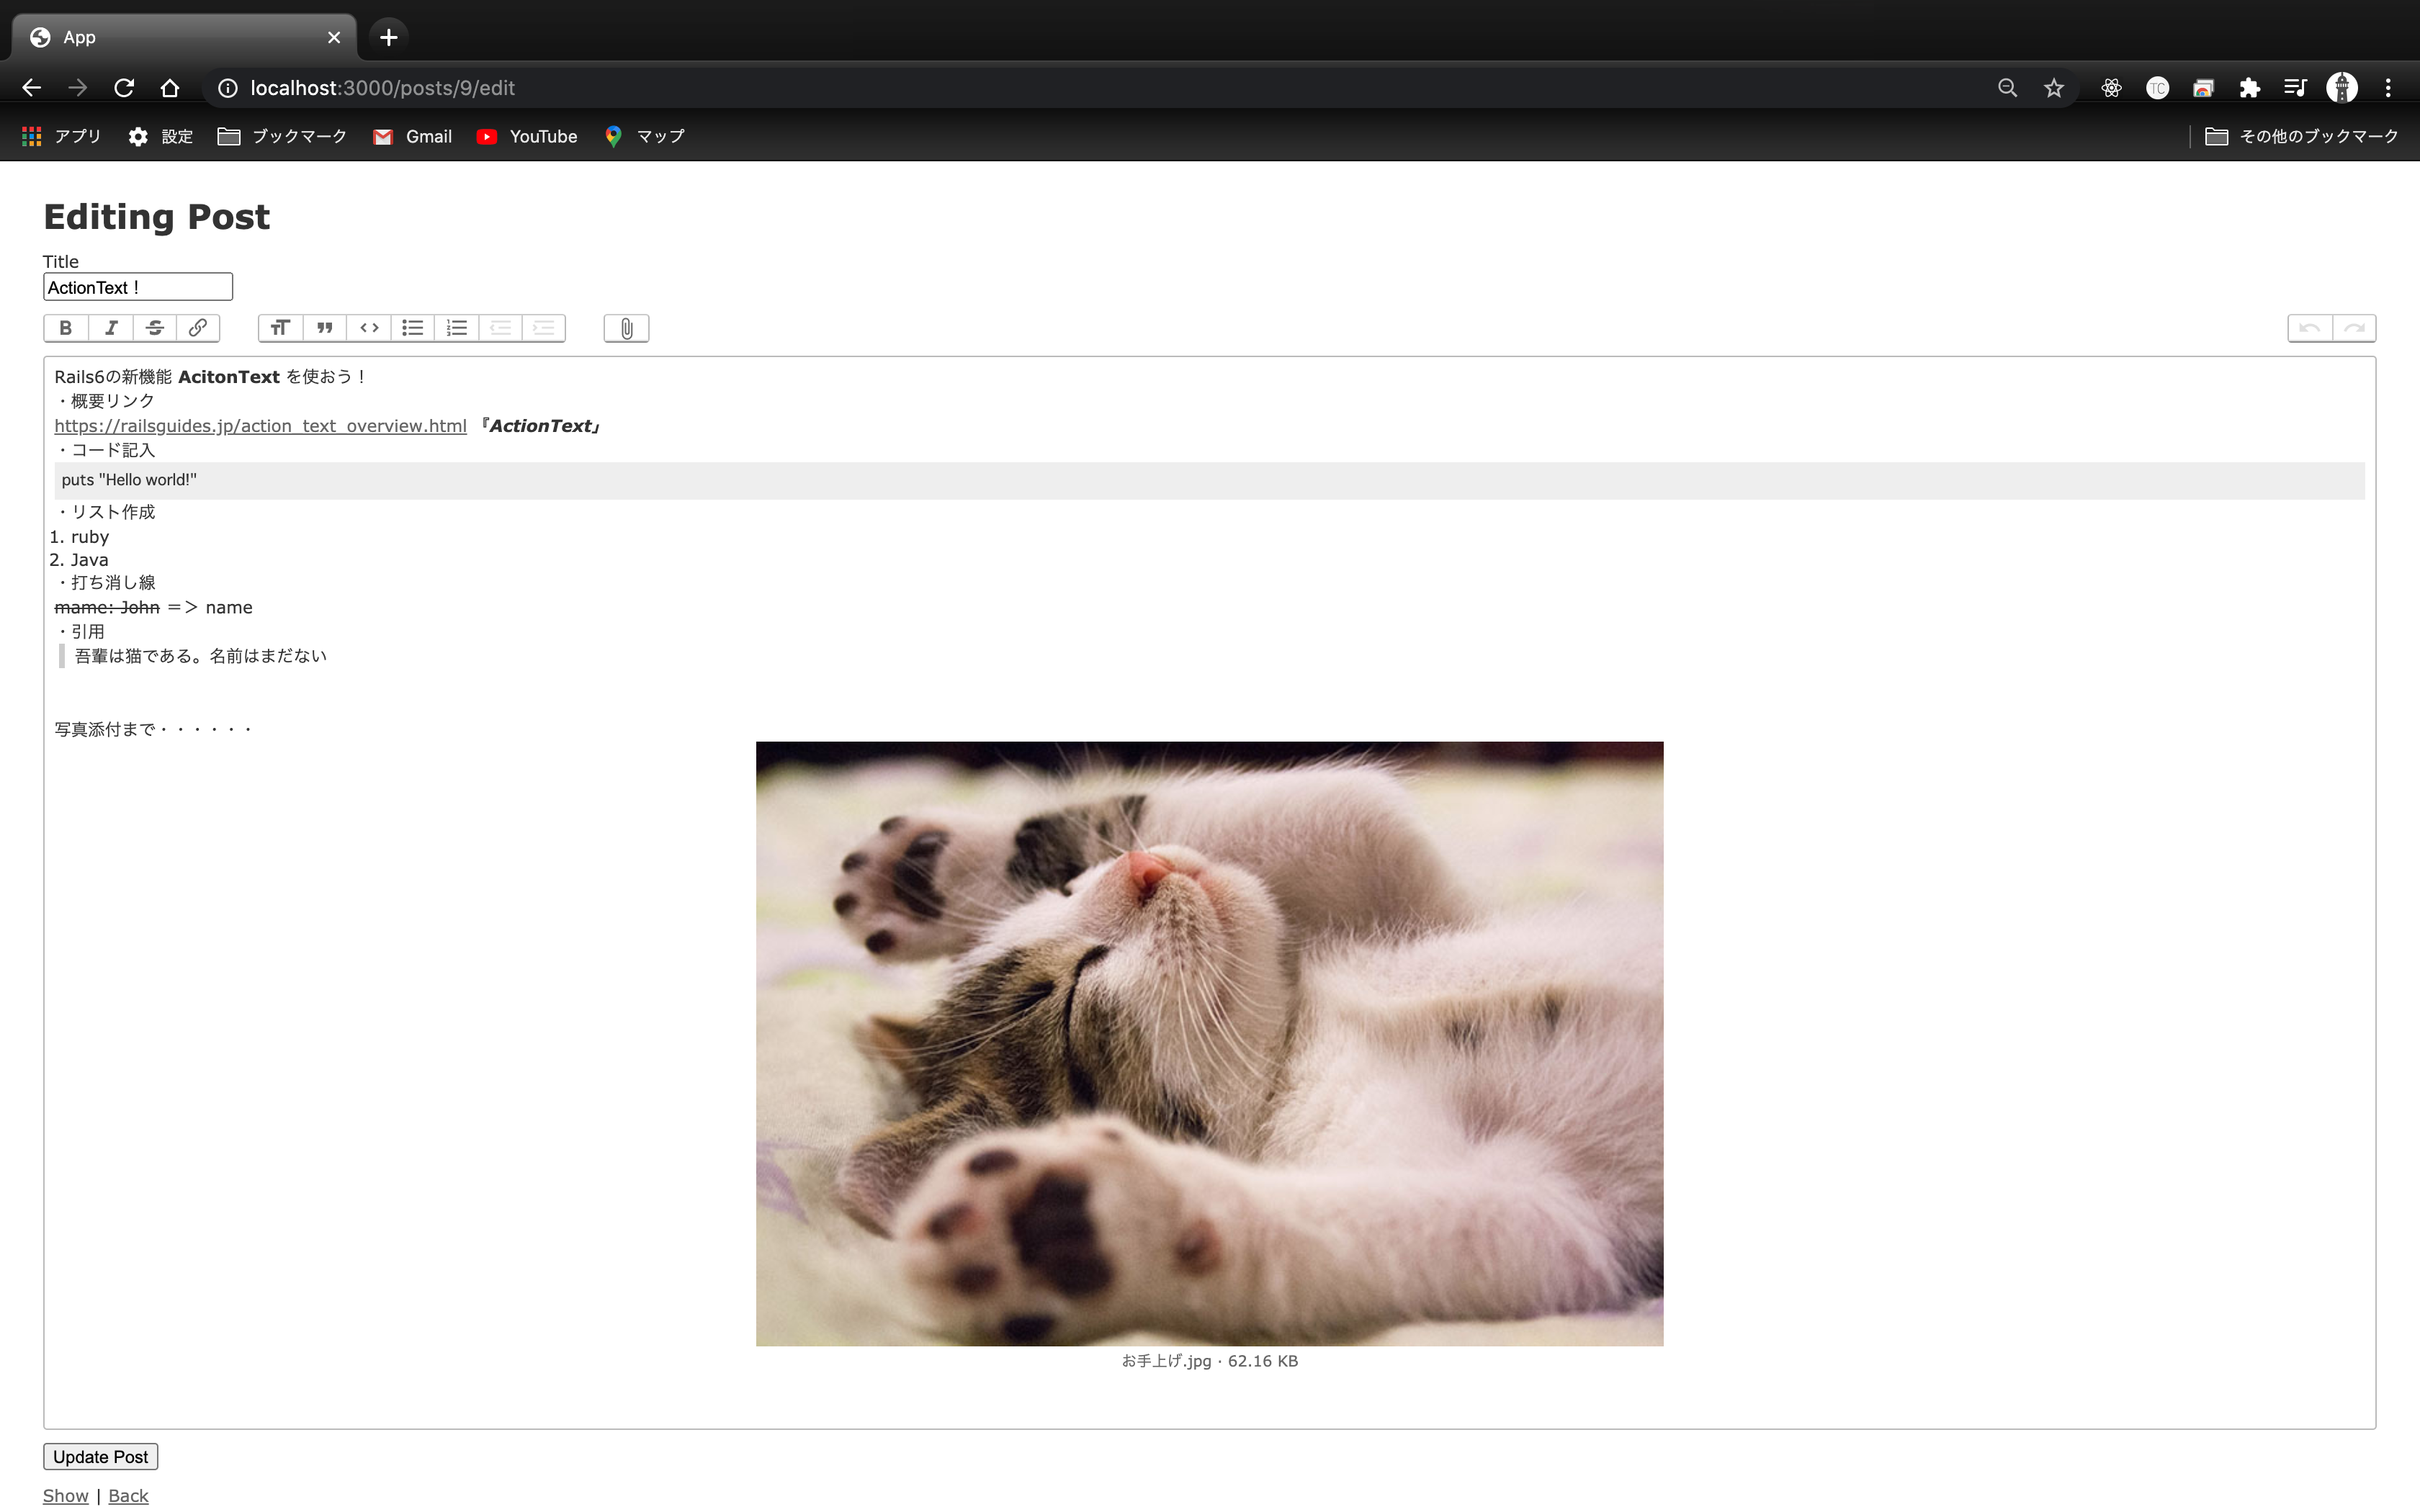Viewport: 2420px width, 1512px height.
Task: Attach a file with the paperclip icon
Action: pyautogui.click(x=626, y=328)
